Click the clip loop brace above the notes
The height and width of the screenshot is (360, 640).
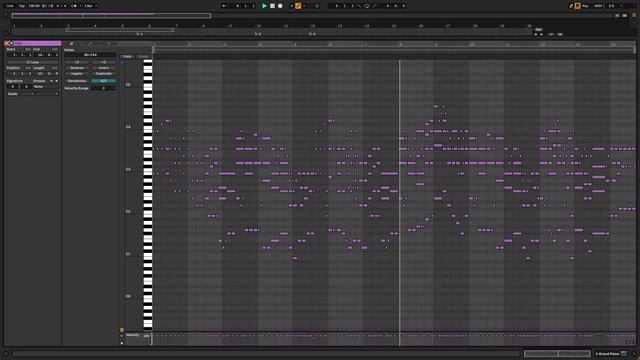pyautogui.click(x=394, y=49)
